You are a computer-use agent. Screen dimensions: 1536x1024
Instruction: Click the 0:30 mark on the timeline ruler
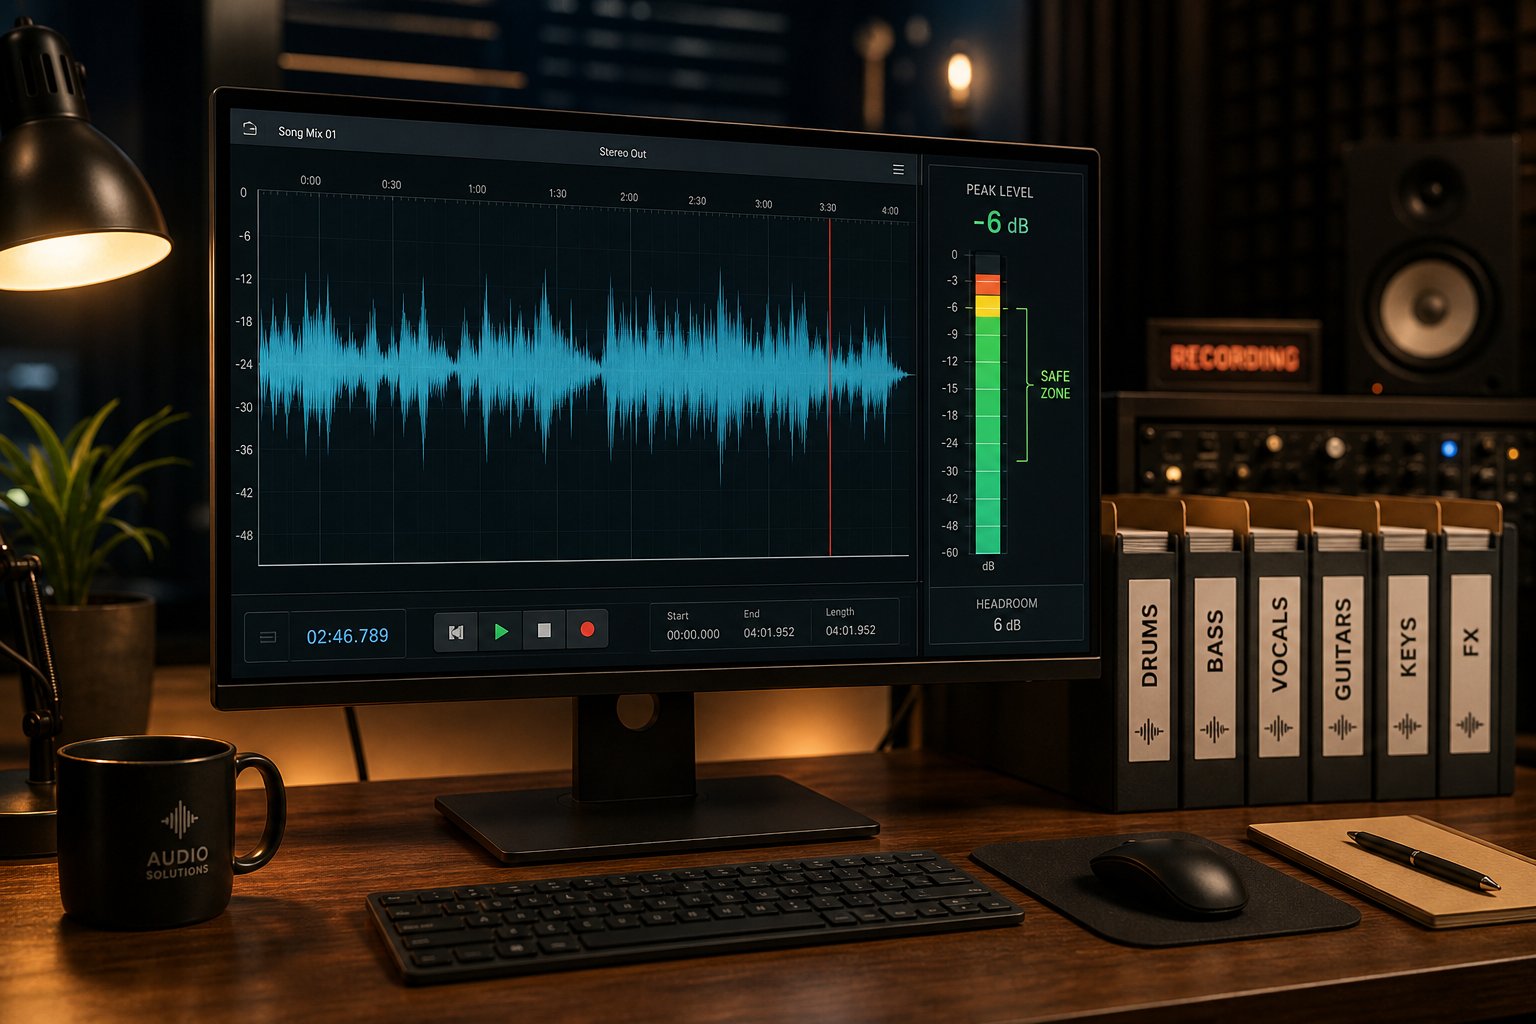point(391,185)
